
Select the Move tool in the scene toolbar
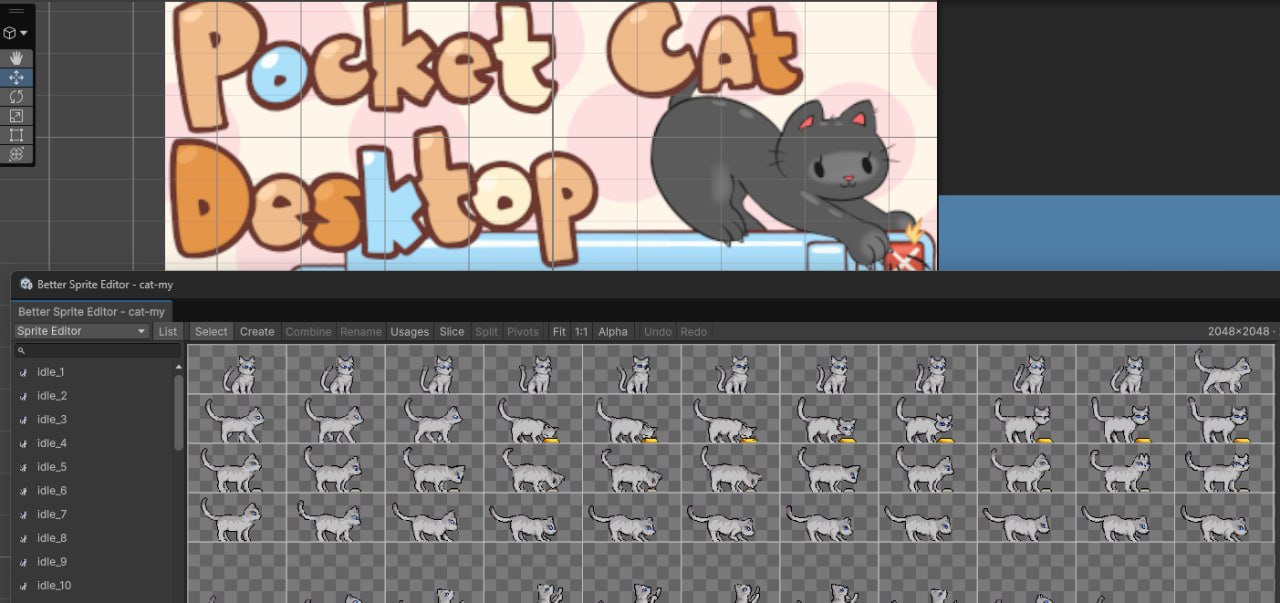[x=16, y=77]
